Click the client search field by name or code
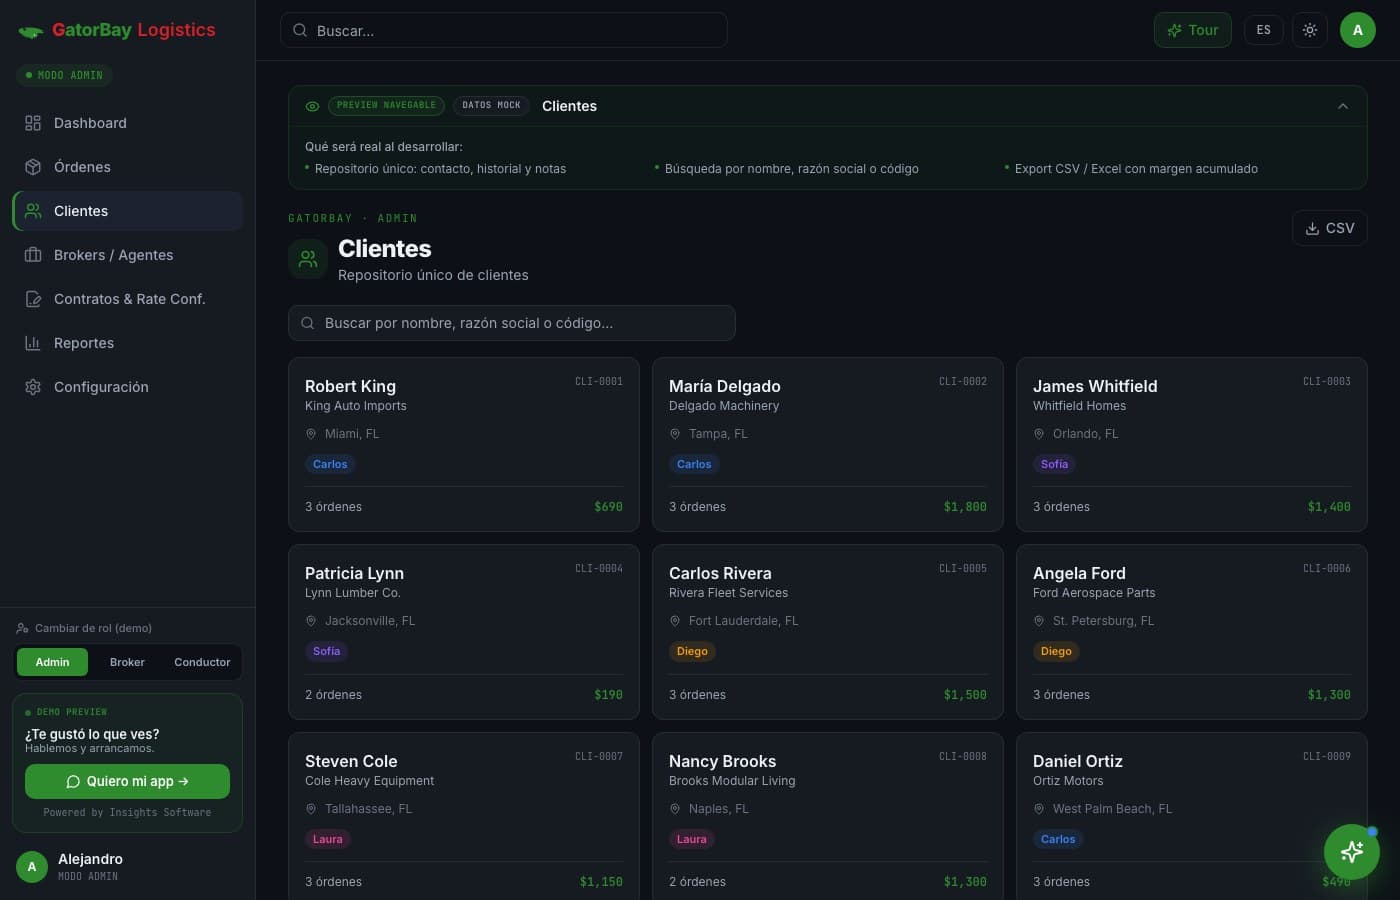 pyautogui.click(x=512, y=323)
